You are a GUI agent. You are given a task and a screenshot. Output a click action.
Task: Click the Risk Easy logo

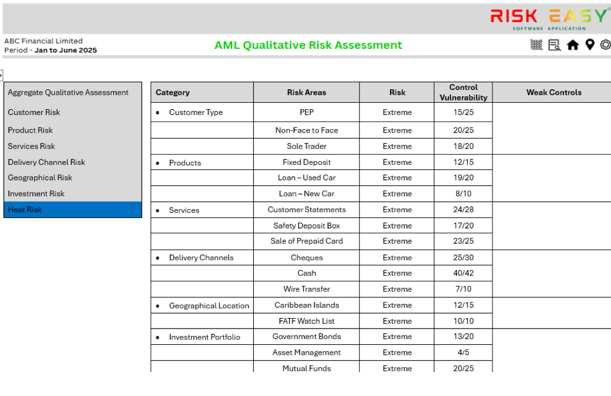[x=550, y=19]
